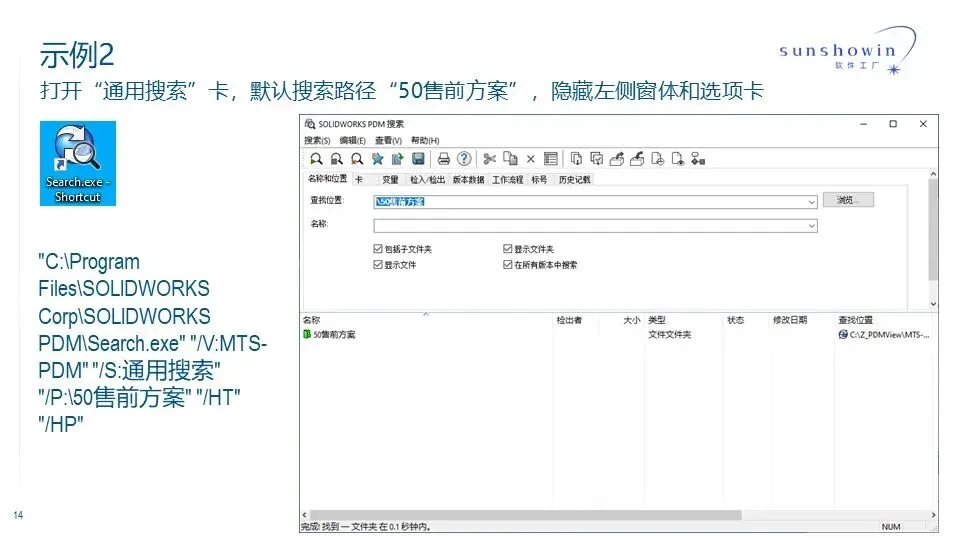Toggle the 在所有版本中搜索 checkbox

[x=508, y=264]
